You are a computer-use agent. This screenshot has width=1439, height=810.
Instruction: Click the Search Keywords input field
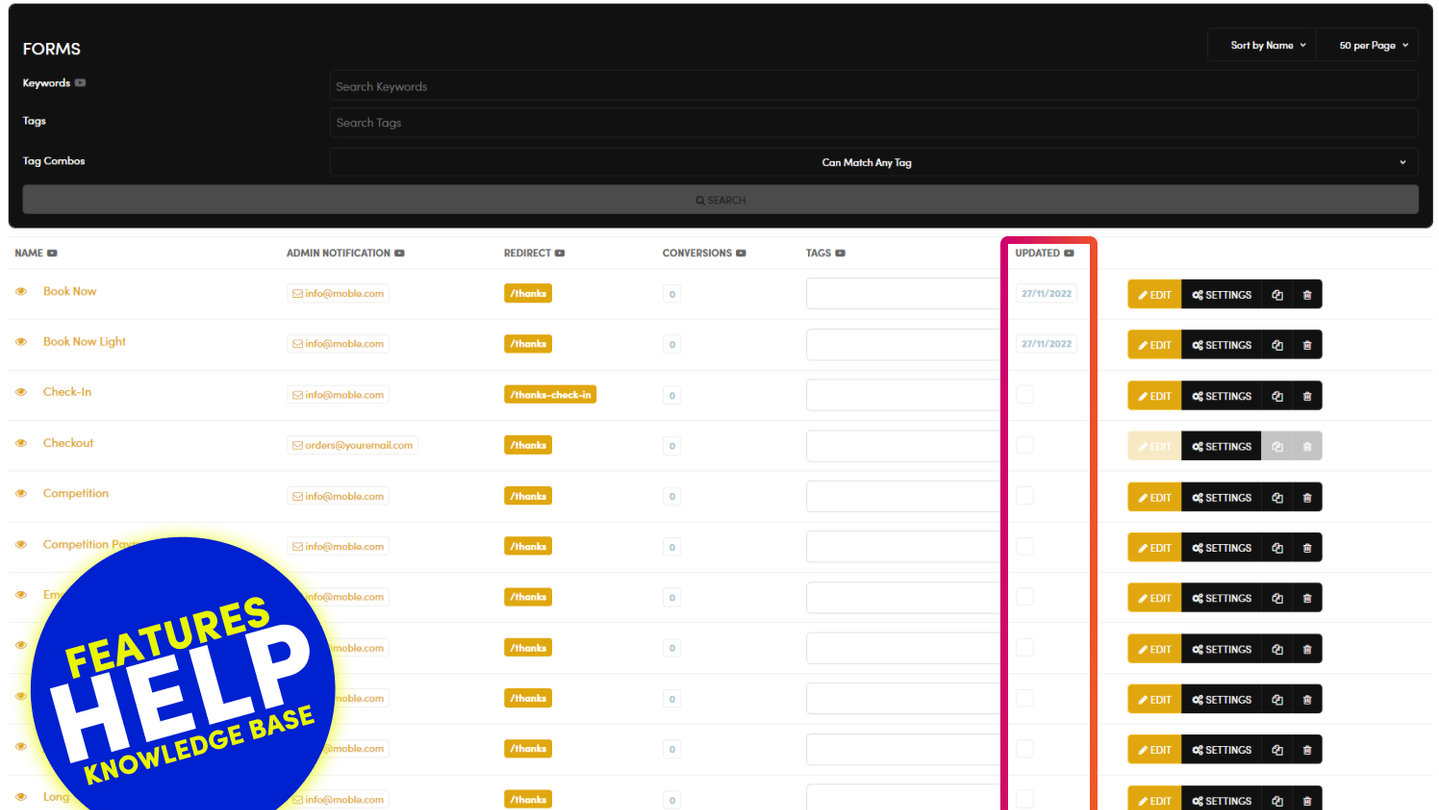pos(873,86)
